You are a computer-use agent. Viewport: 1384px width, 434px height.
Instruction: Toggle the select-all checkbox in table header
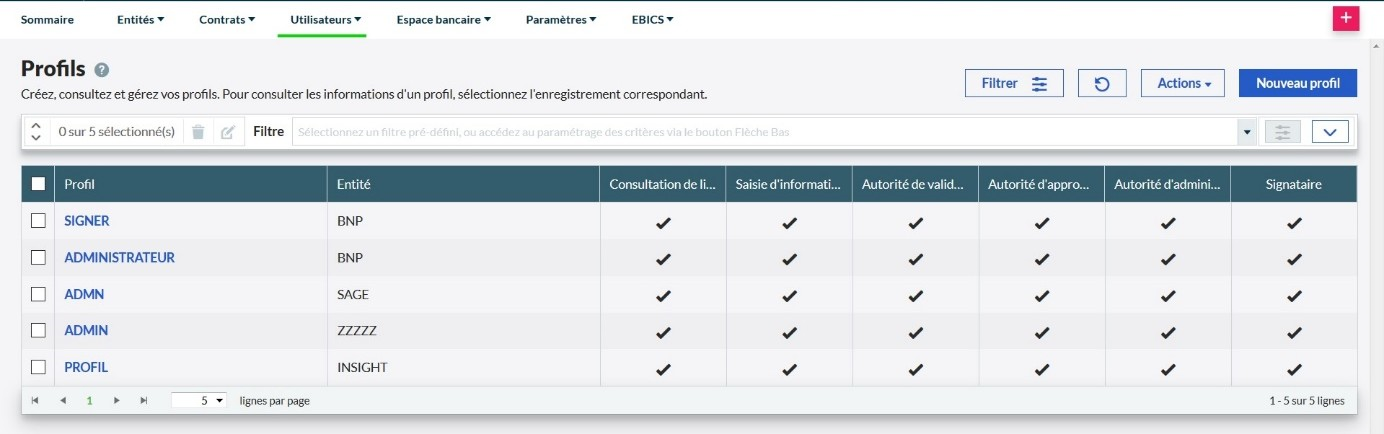39,184
